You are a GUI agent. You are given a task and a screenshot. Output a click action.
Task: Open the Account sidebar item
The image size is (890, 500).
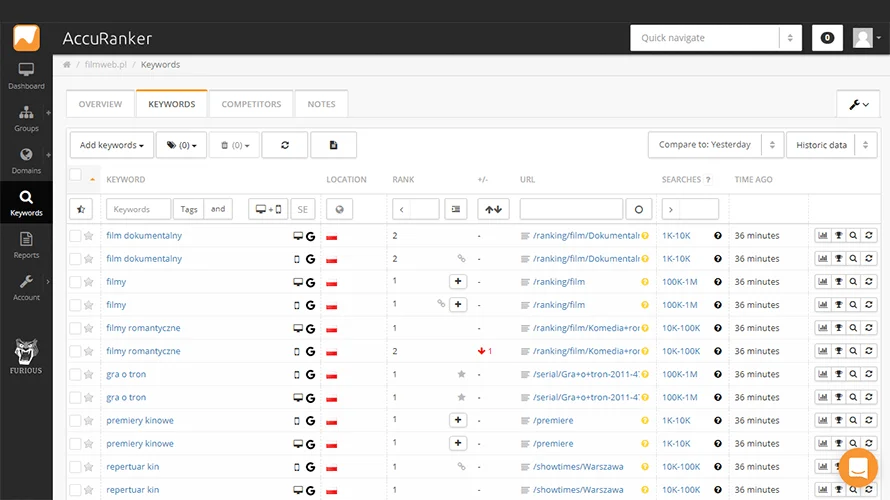tap(26, 288)
